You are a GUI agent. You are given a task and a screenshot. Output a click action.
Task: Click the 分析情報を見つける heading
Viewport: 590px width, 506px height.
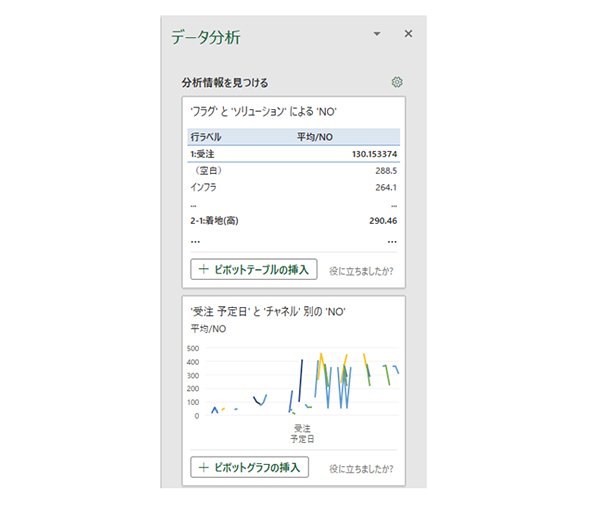coord(225,83)
